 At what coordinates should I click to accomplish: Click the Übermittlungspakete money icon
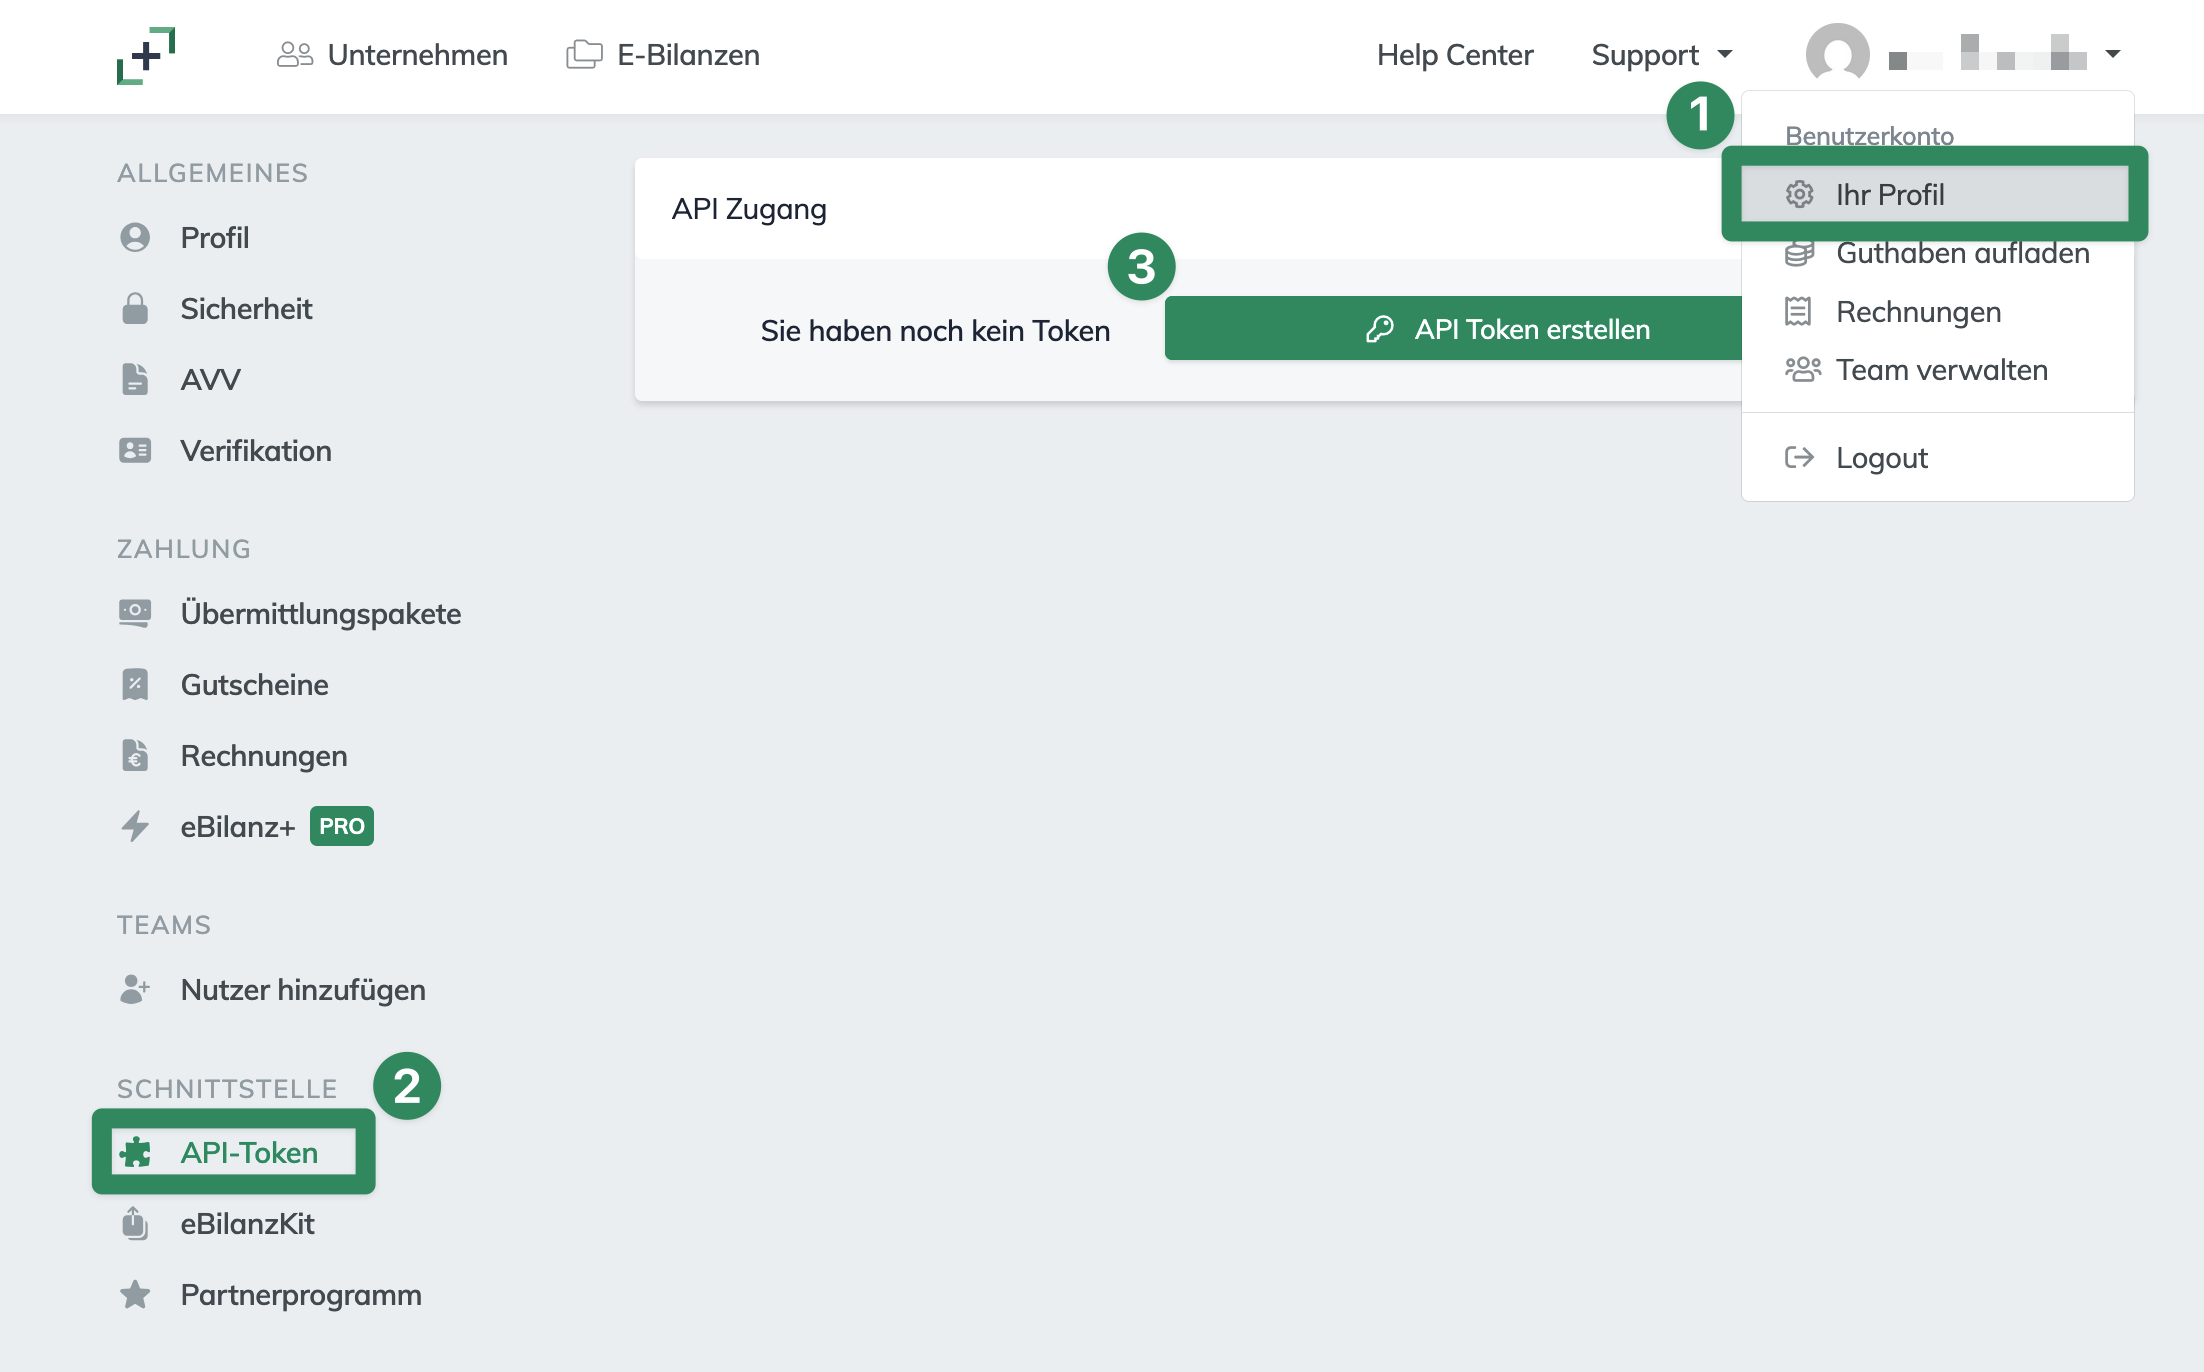135,613
